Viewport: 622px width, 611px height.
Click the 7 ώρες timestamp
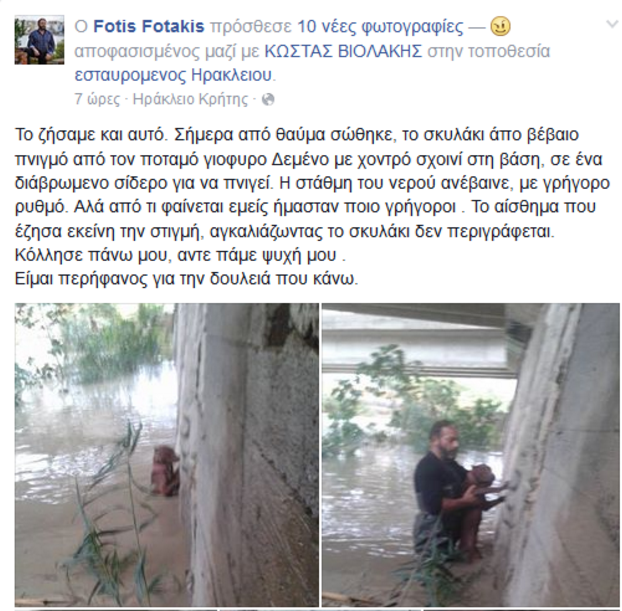pyautogui.click(x=97, y=99)
